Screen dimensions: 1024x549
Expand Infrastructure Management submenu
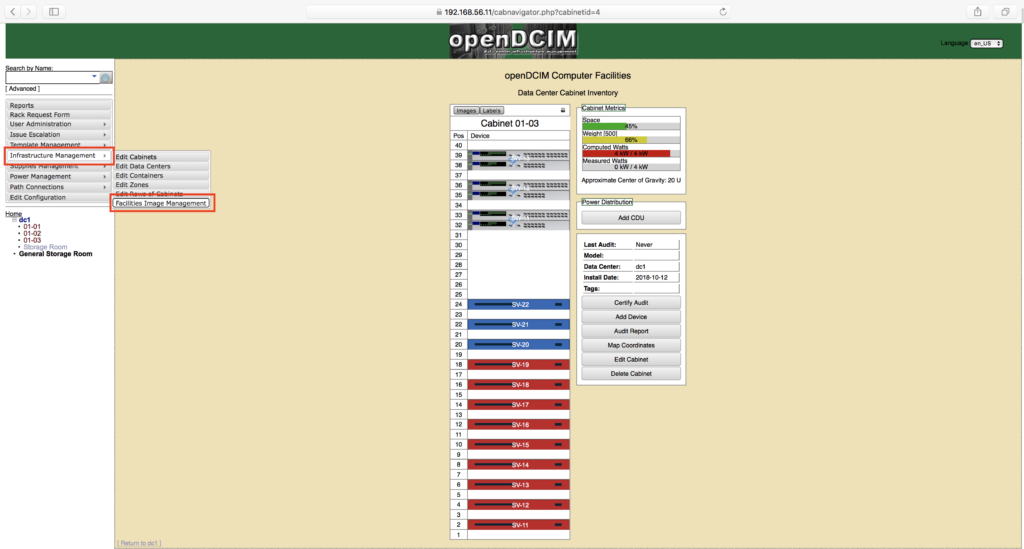click(58, 155)
